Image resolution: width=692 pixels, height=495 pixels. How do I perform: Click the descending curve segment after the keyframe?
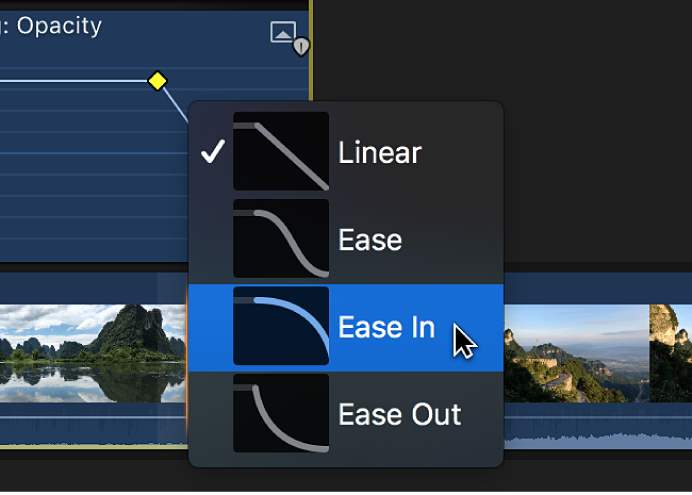[x=175, y=102]
